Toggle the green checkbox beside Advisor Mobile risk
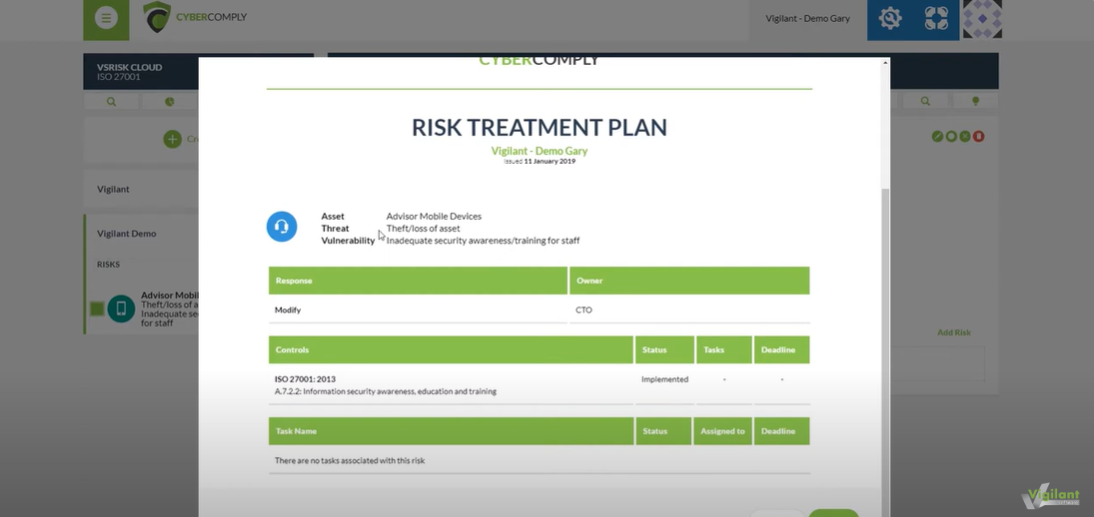 tap(97, 308)
